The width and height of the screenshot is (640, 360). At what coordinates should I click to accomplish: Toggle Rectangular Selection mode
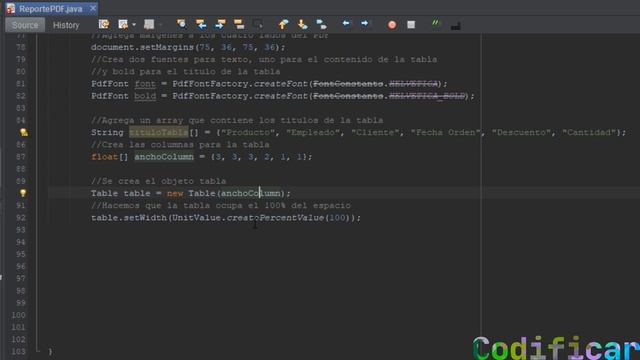tap(258, 24)
